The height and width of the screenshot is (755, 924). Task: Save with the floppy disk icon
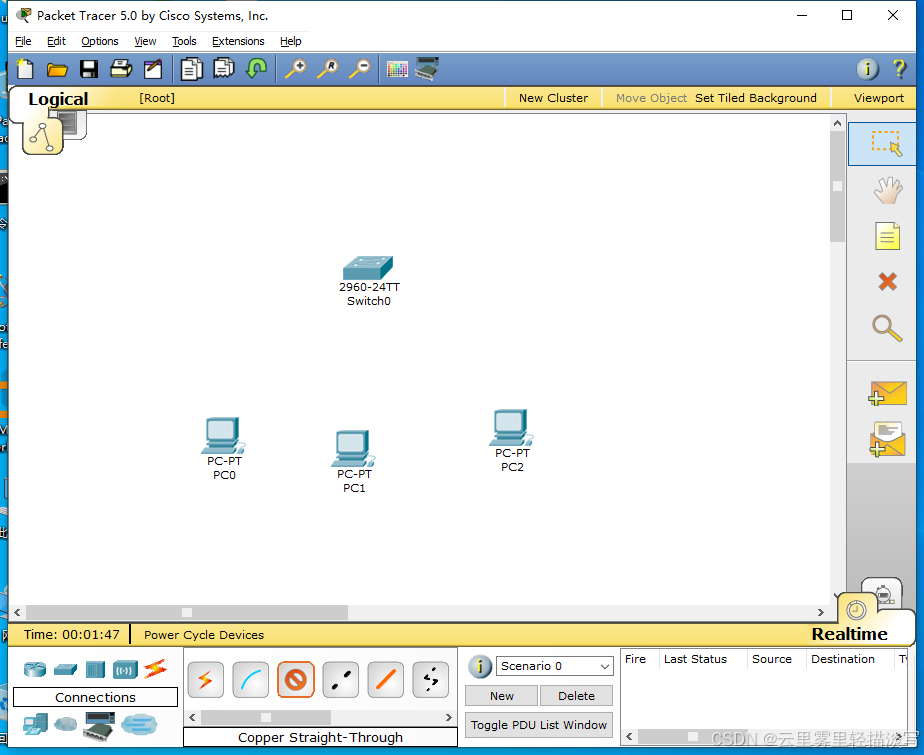(89, 70)
